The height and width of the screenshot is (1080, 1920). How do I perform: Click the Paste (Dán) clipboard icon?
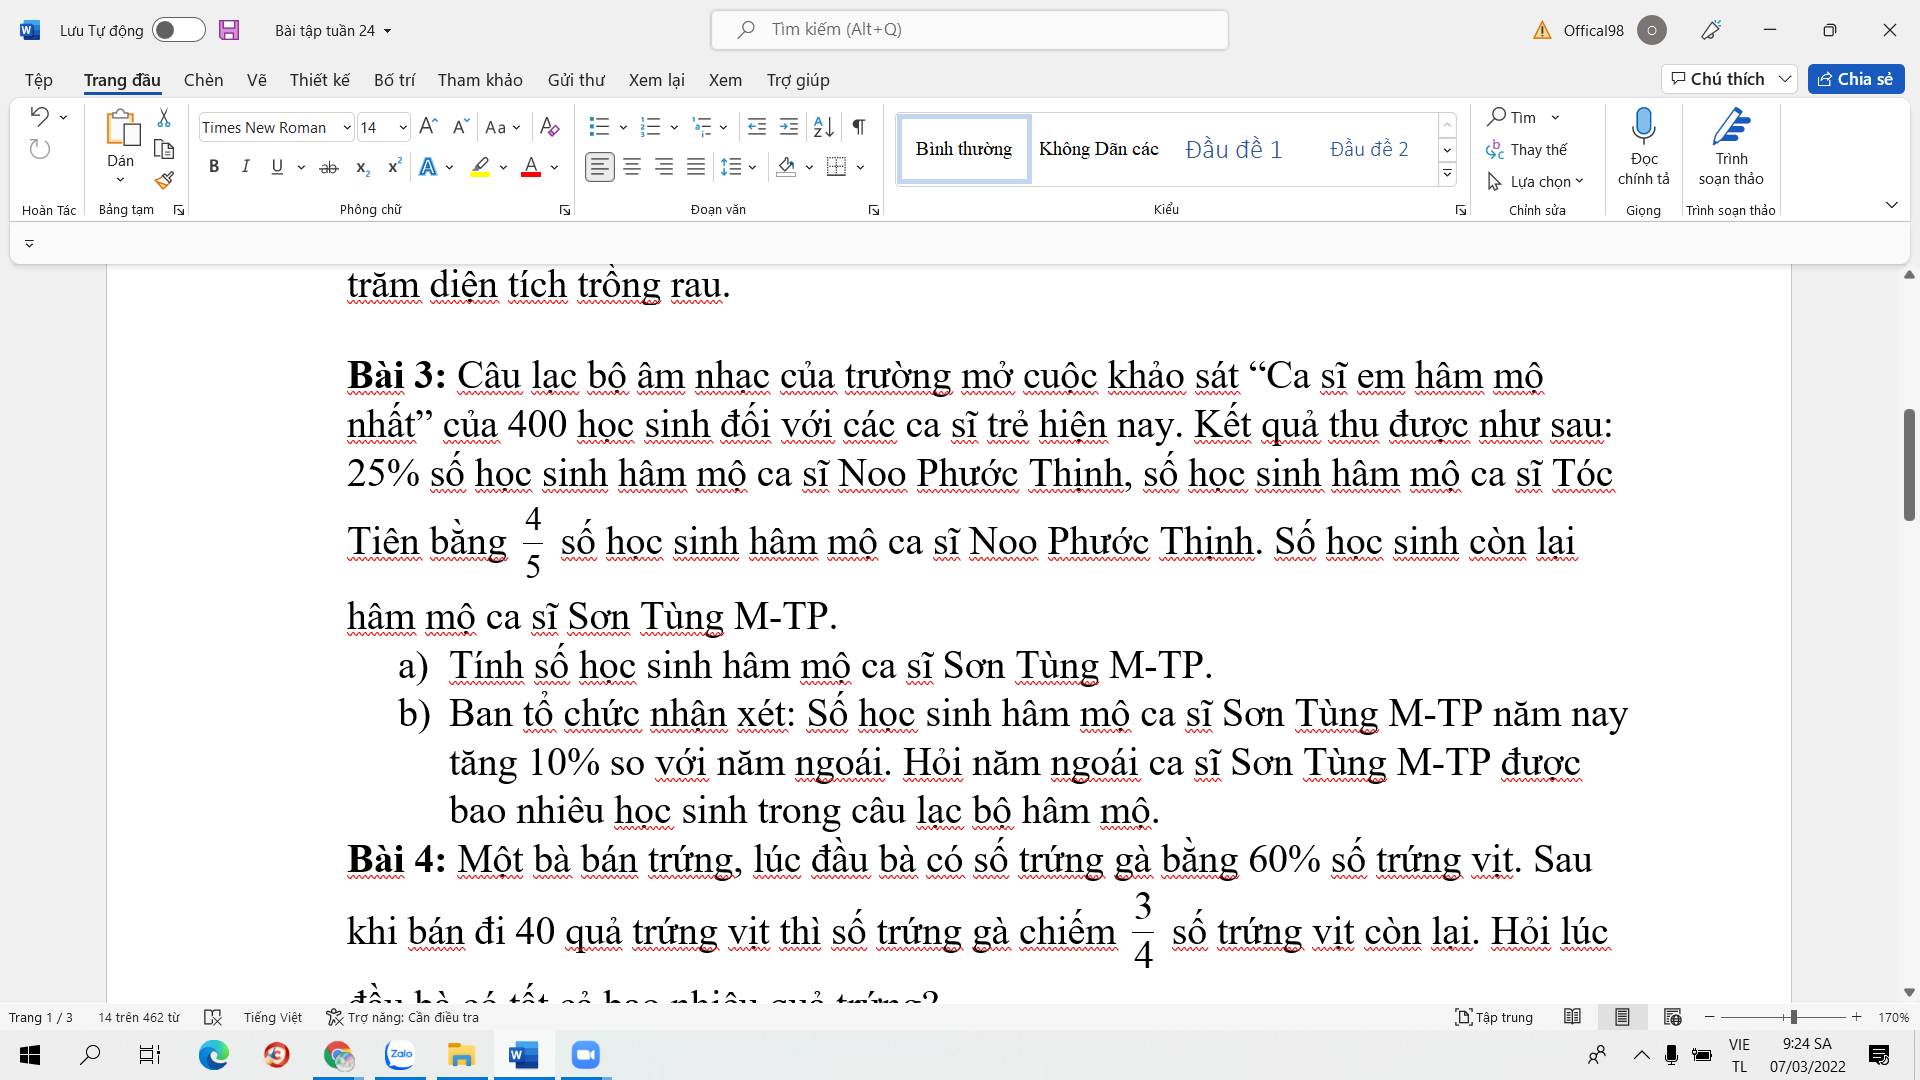click(x=121, y=128)
